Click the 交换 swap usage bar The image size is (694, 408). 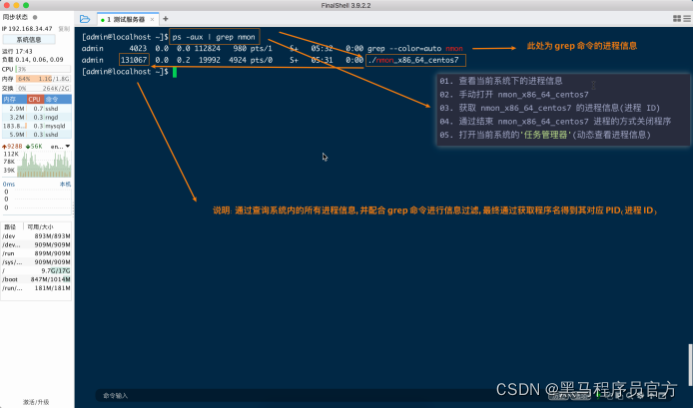43,88
